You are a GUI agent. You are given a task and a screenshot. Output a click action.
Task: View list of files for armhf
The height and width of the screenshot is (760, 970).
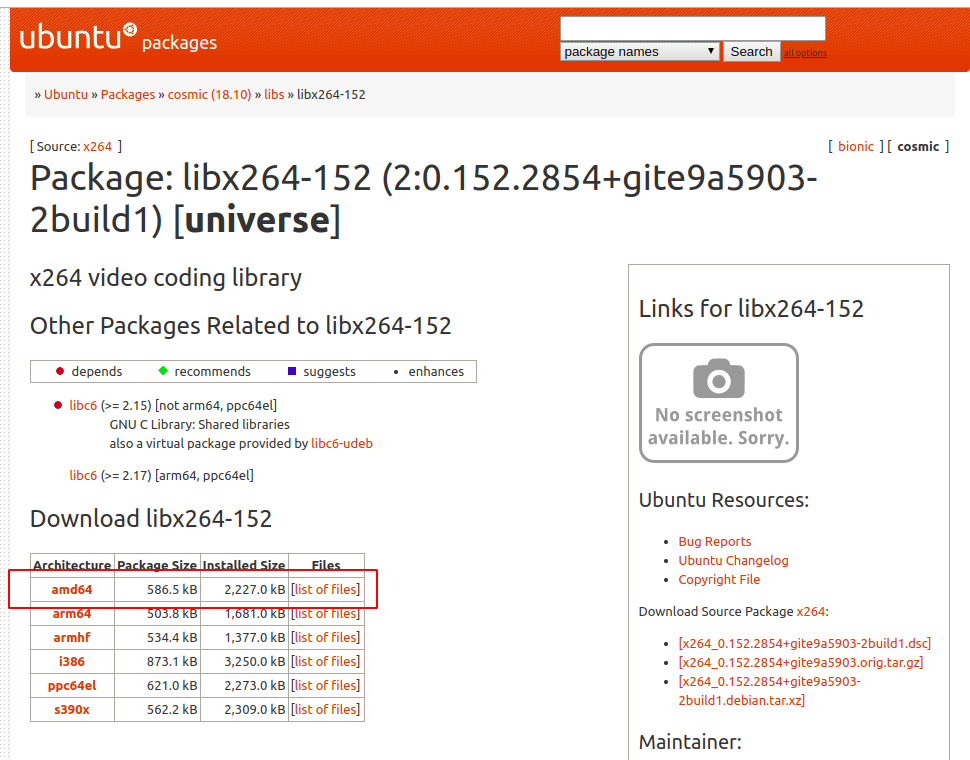pyautogui.click(x=326, y=638)
